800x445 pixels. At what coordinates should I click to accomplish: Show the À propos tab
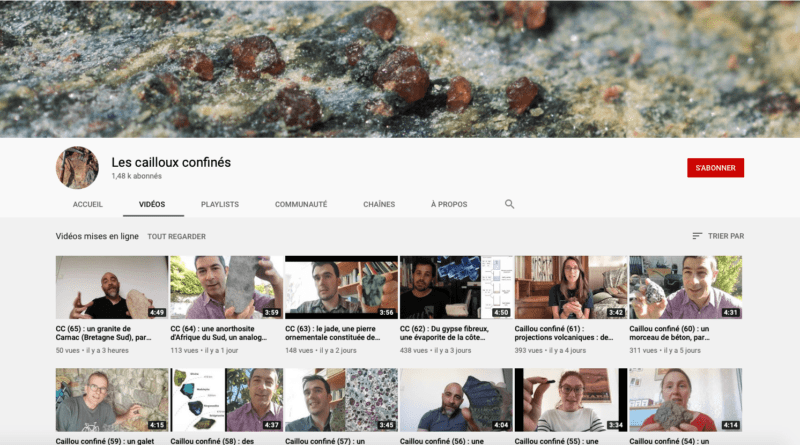449,204
